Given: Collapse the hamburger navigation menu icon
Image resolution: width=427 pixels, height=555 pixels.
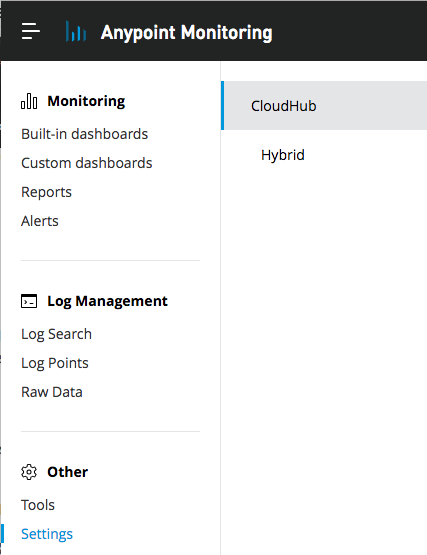Looking at the screenshot, I should [x=31, y=32].
